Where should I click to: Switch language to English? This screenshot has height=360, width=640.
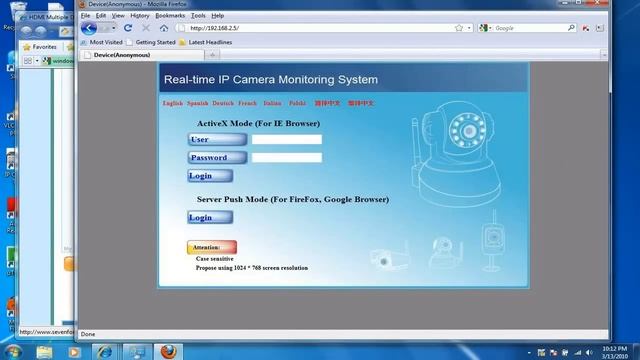coord(173,103)
